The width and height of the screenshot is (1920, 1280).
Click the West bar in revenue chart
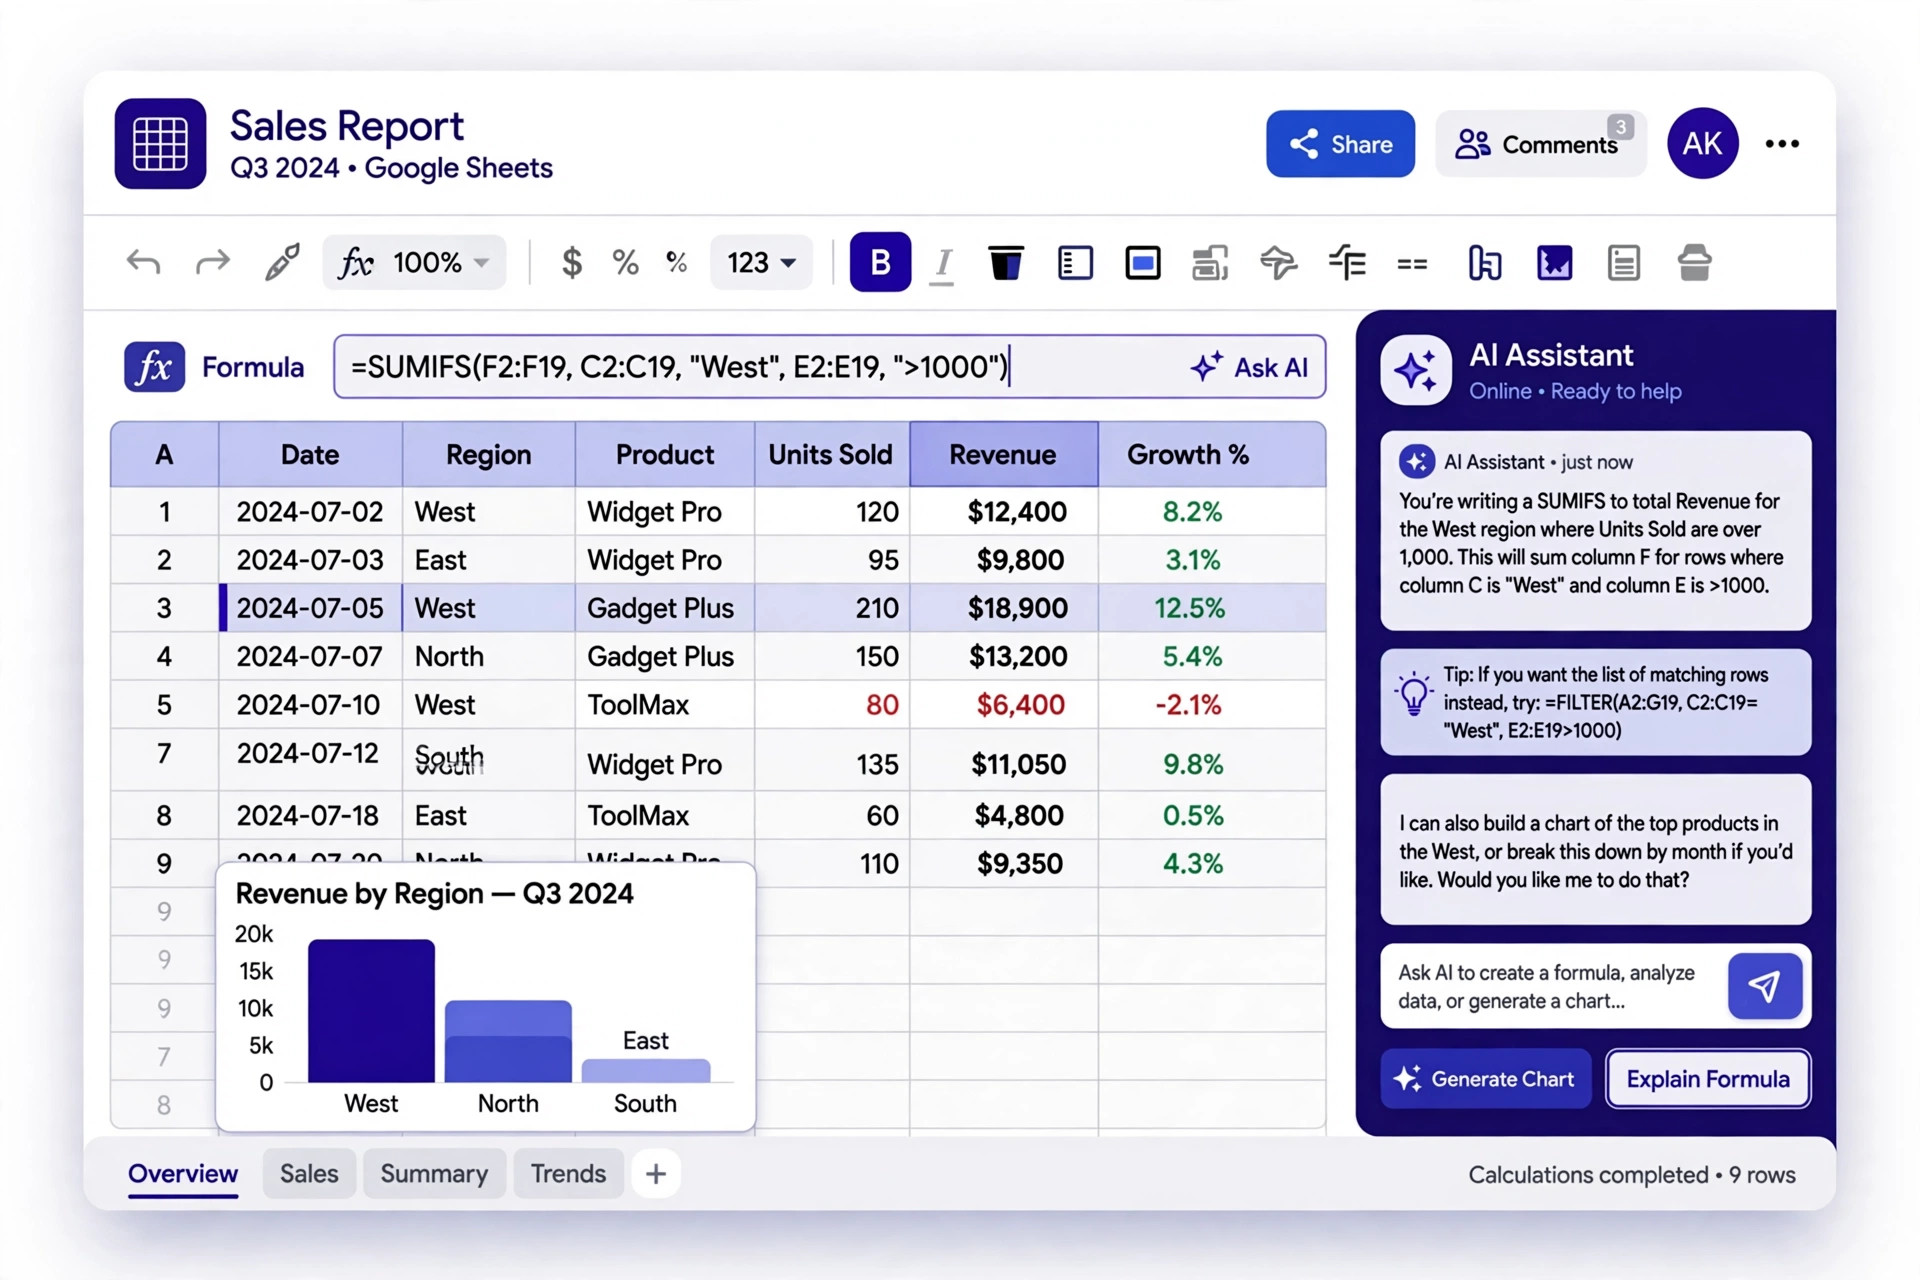[371, 1011]
